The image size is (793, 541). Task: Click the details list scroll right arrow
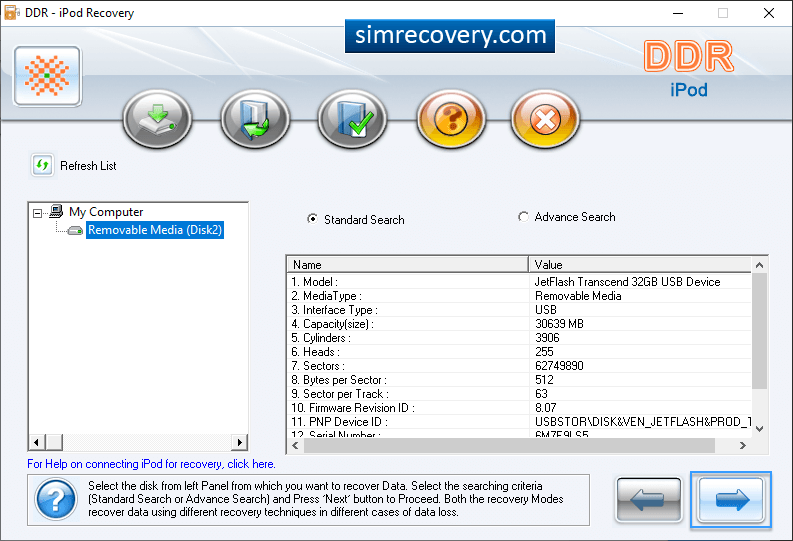coord(742,445)
